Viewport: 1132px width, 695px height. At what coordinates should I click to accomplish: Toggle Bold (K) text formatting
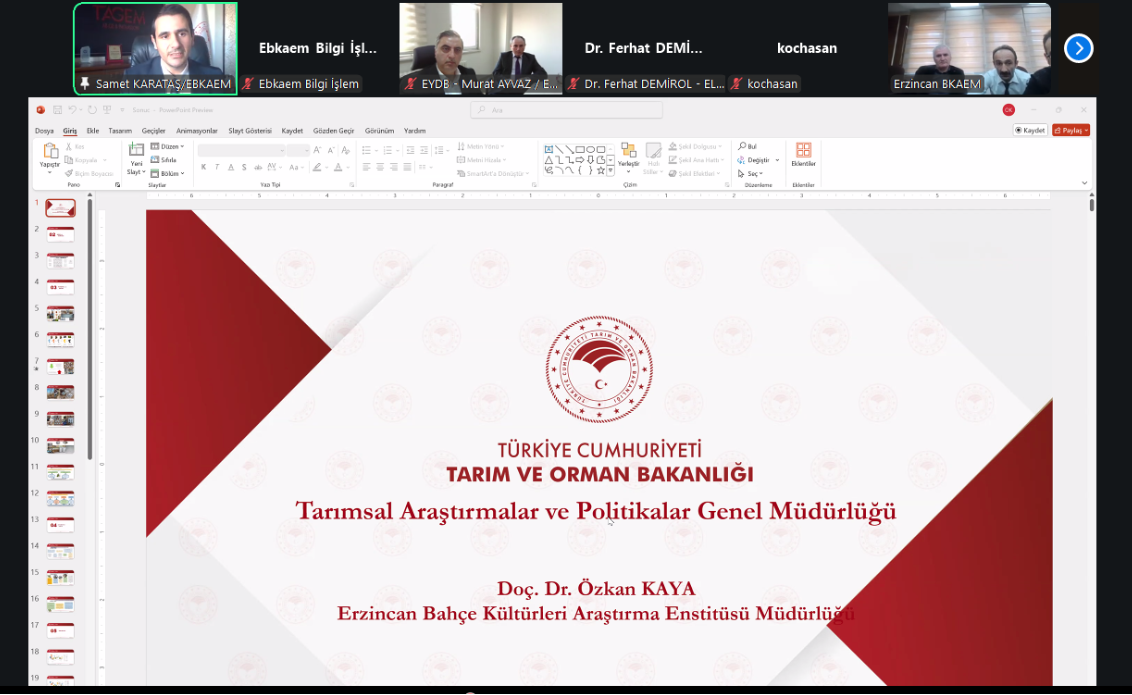204,168
